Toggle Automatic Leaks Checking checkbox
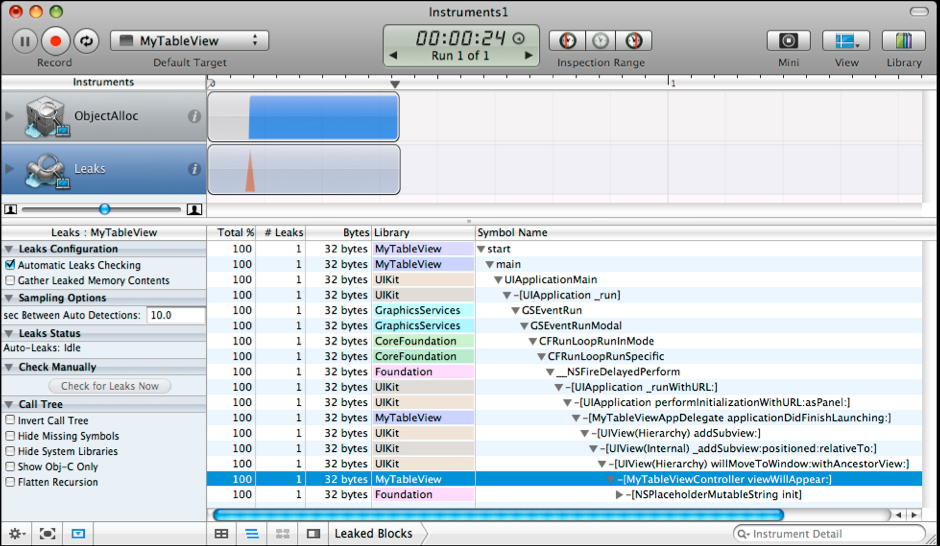Image resolution: width=940 pixels, height=546 pixels. (10, 264)
